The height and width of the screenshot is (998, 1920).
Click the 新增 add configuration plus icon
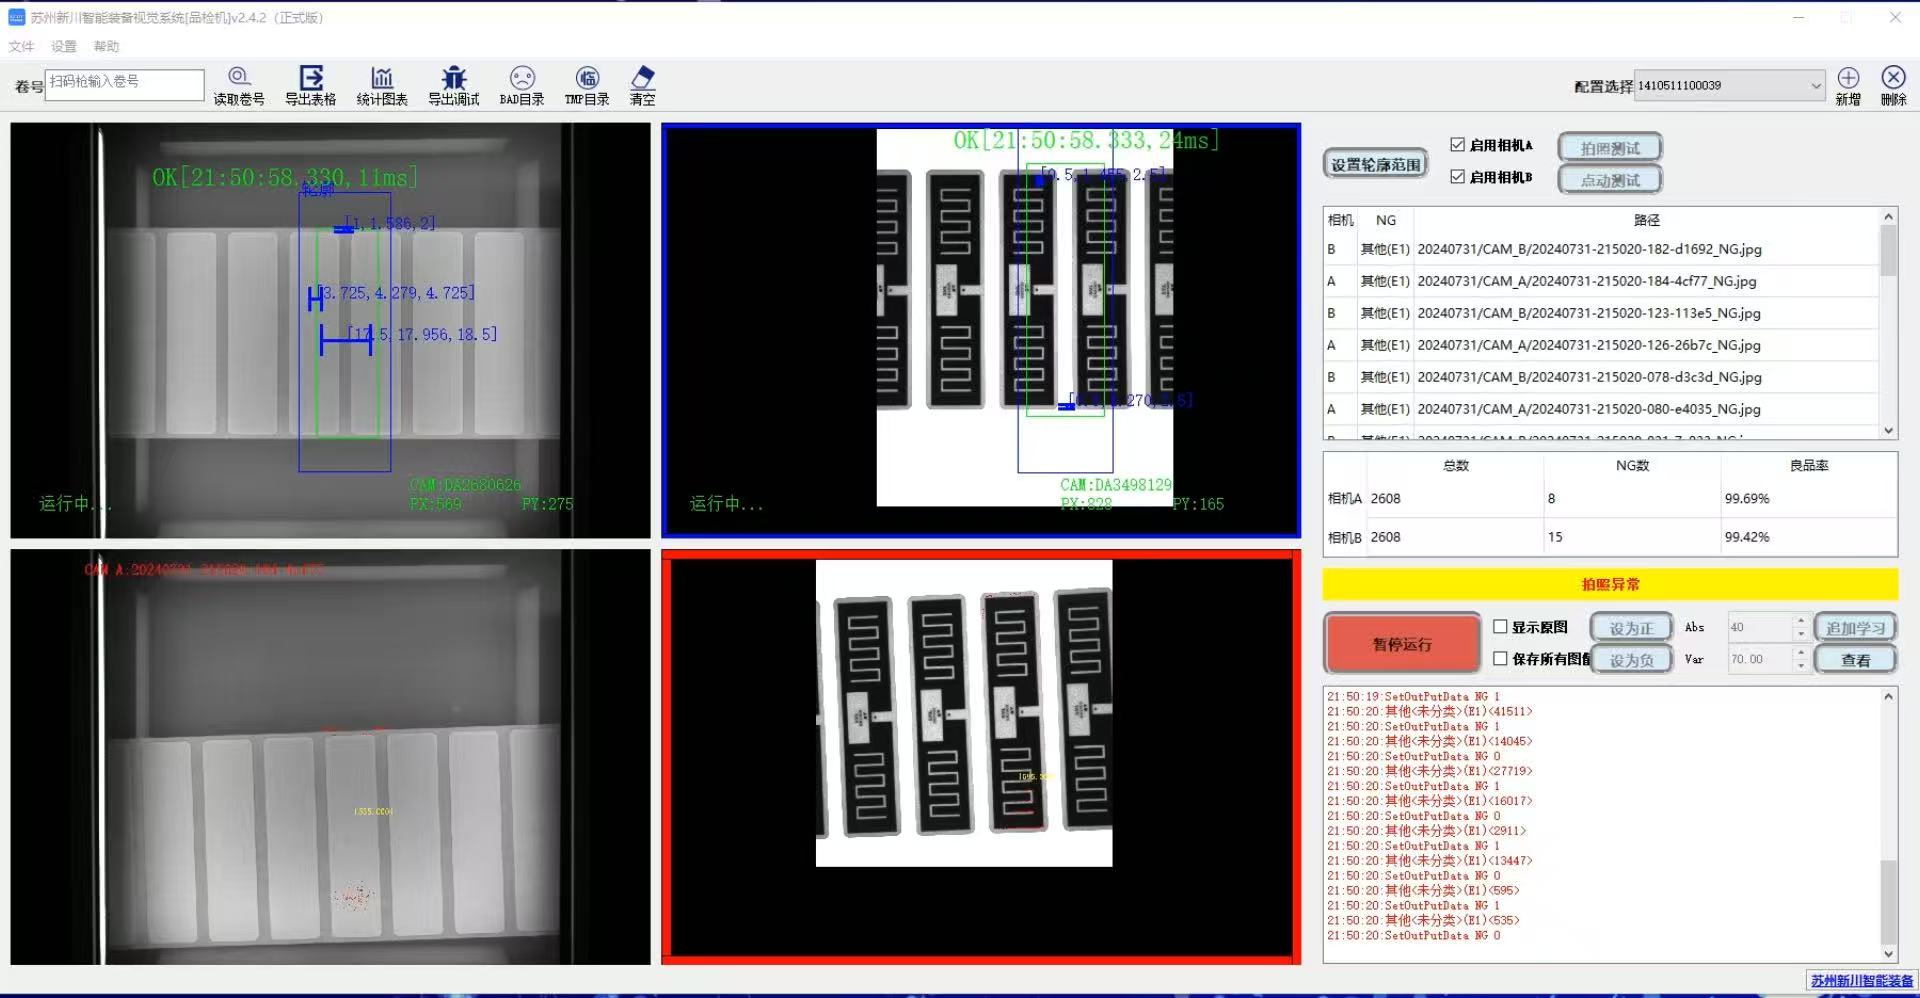click(1848, 78)
